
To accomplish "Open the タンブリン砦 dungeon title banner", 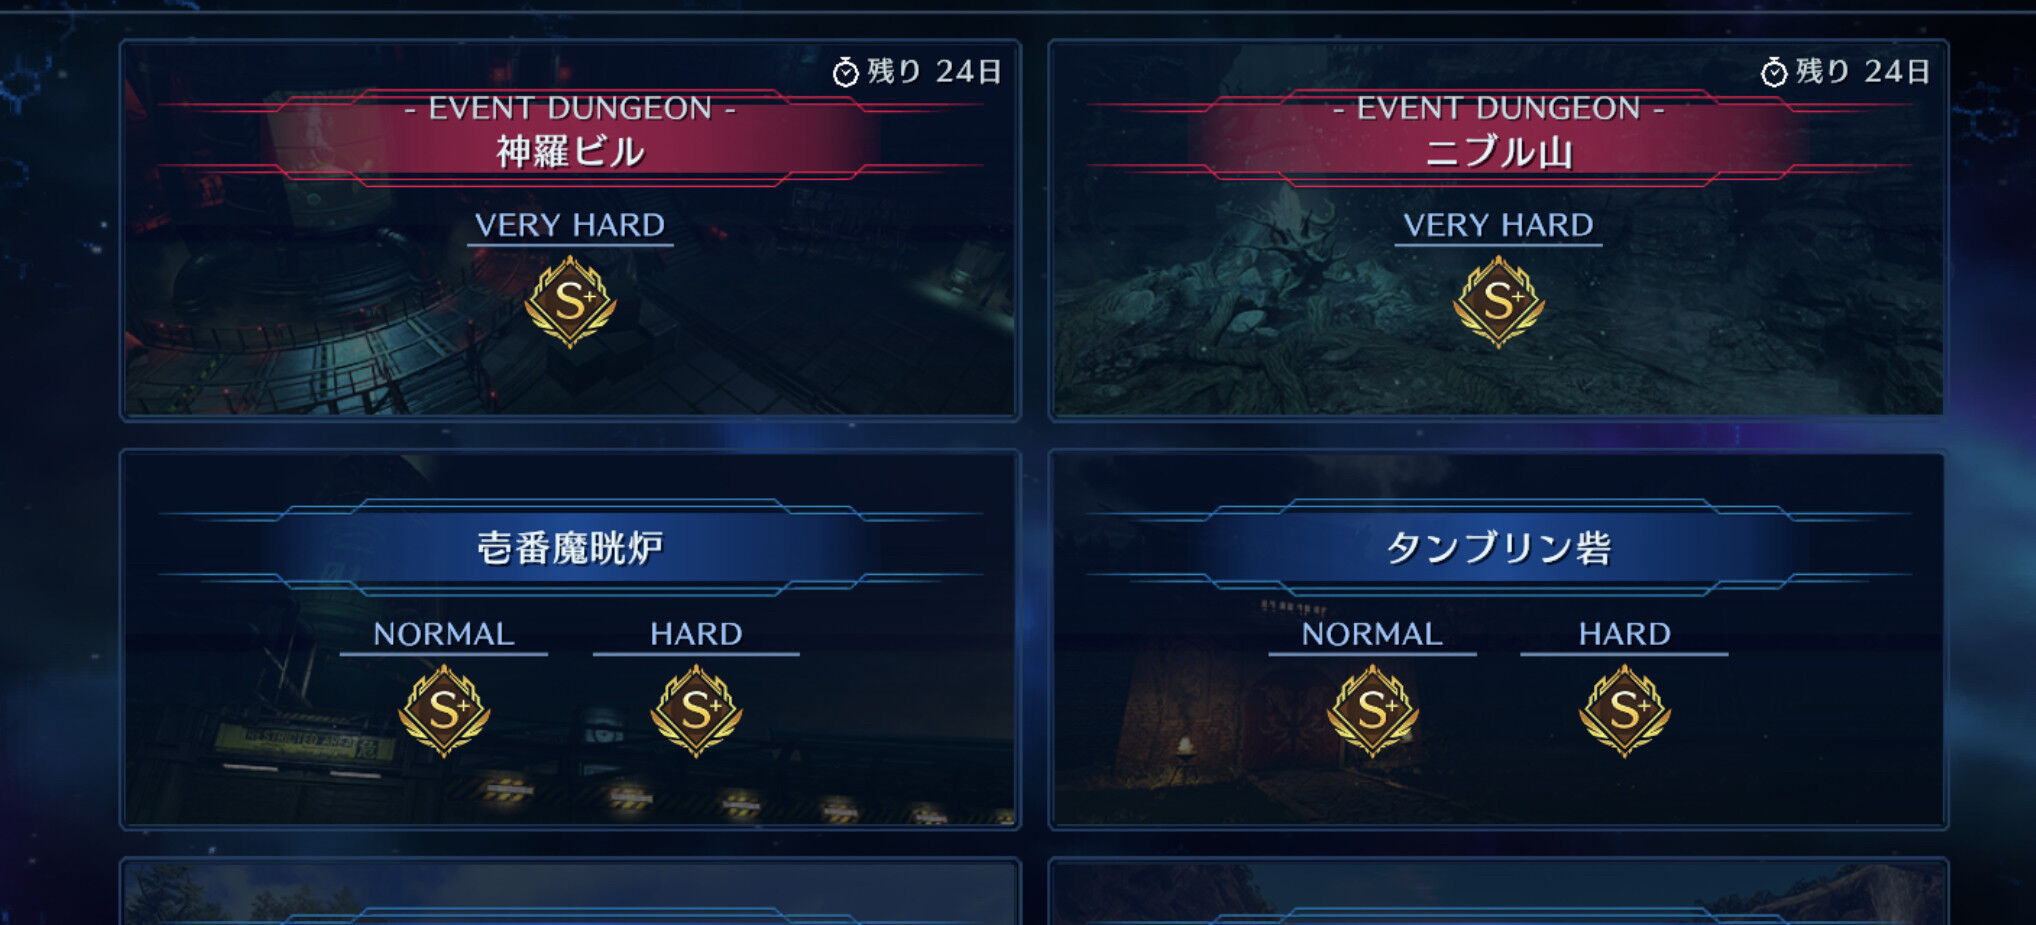I will click(1498, 547).
